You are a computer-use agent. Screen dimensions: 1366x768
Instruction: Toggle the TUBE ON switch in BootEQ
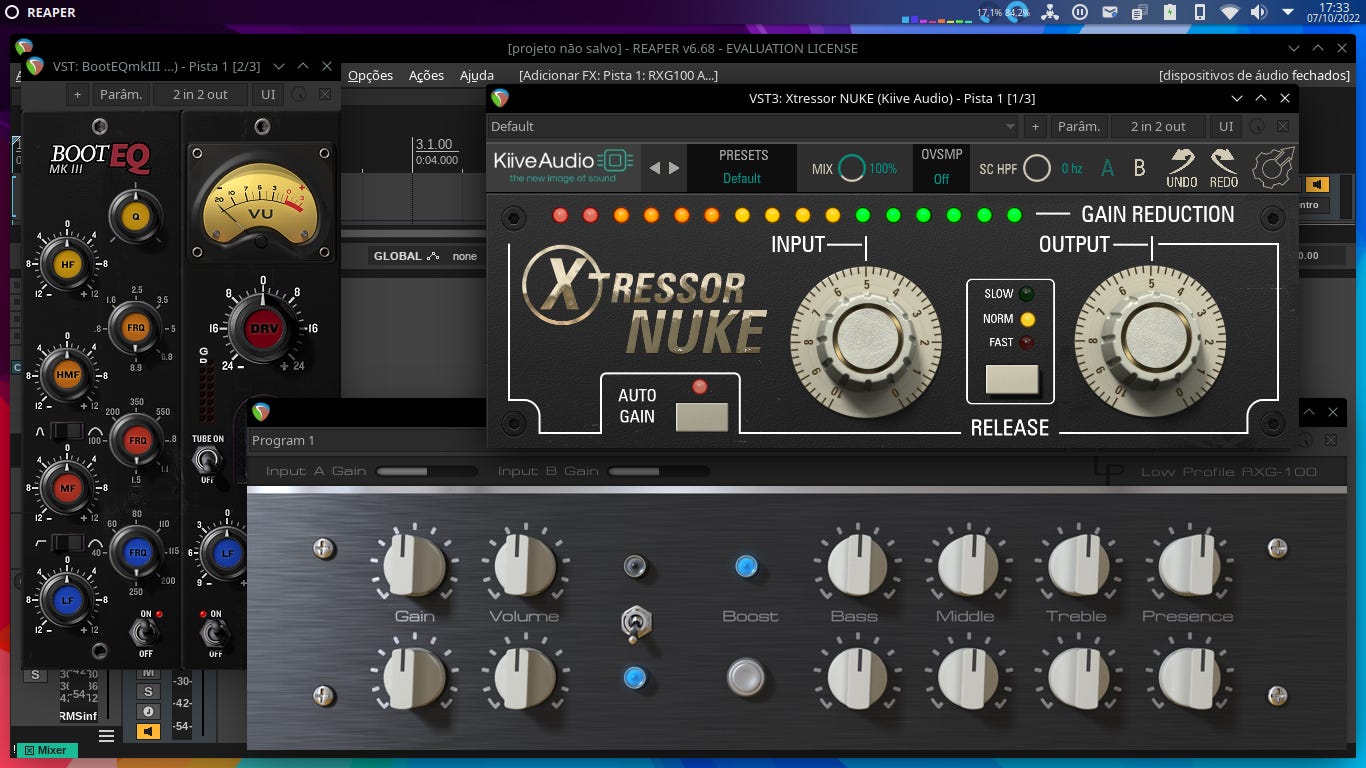coord(207,459)
